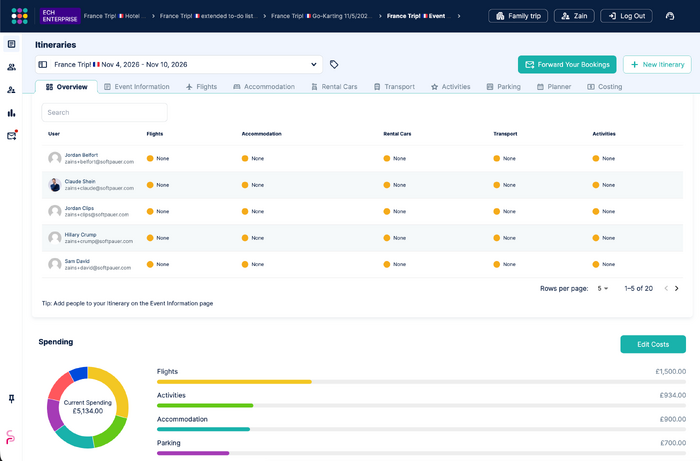This screenshot has width=700, height=461.
Task: Click Jordan Belfort's name
Action: 81,155
